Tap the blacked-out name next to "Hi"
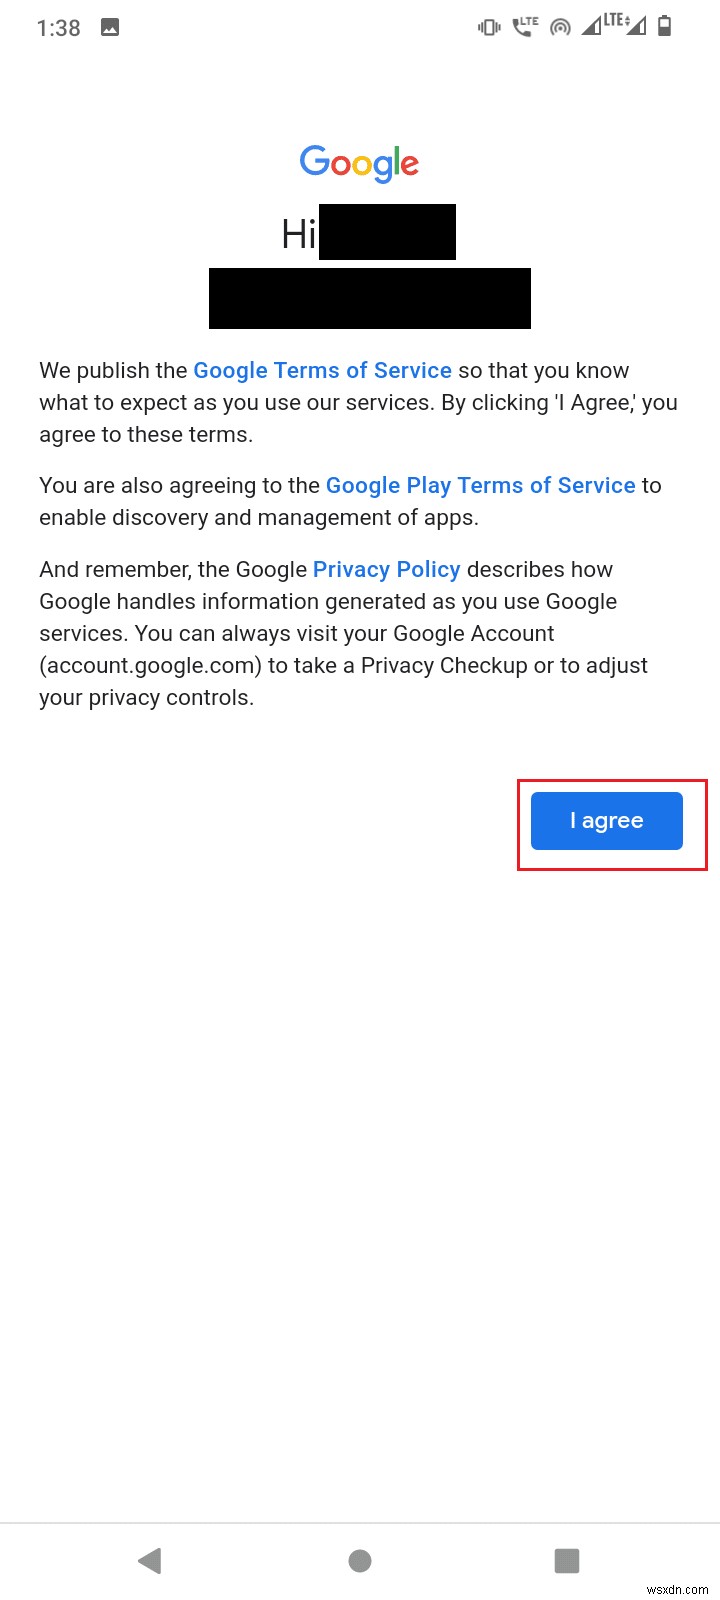The height and width of the screenshot is (1600, 720). (x=387, y=232)
